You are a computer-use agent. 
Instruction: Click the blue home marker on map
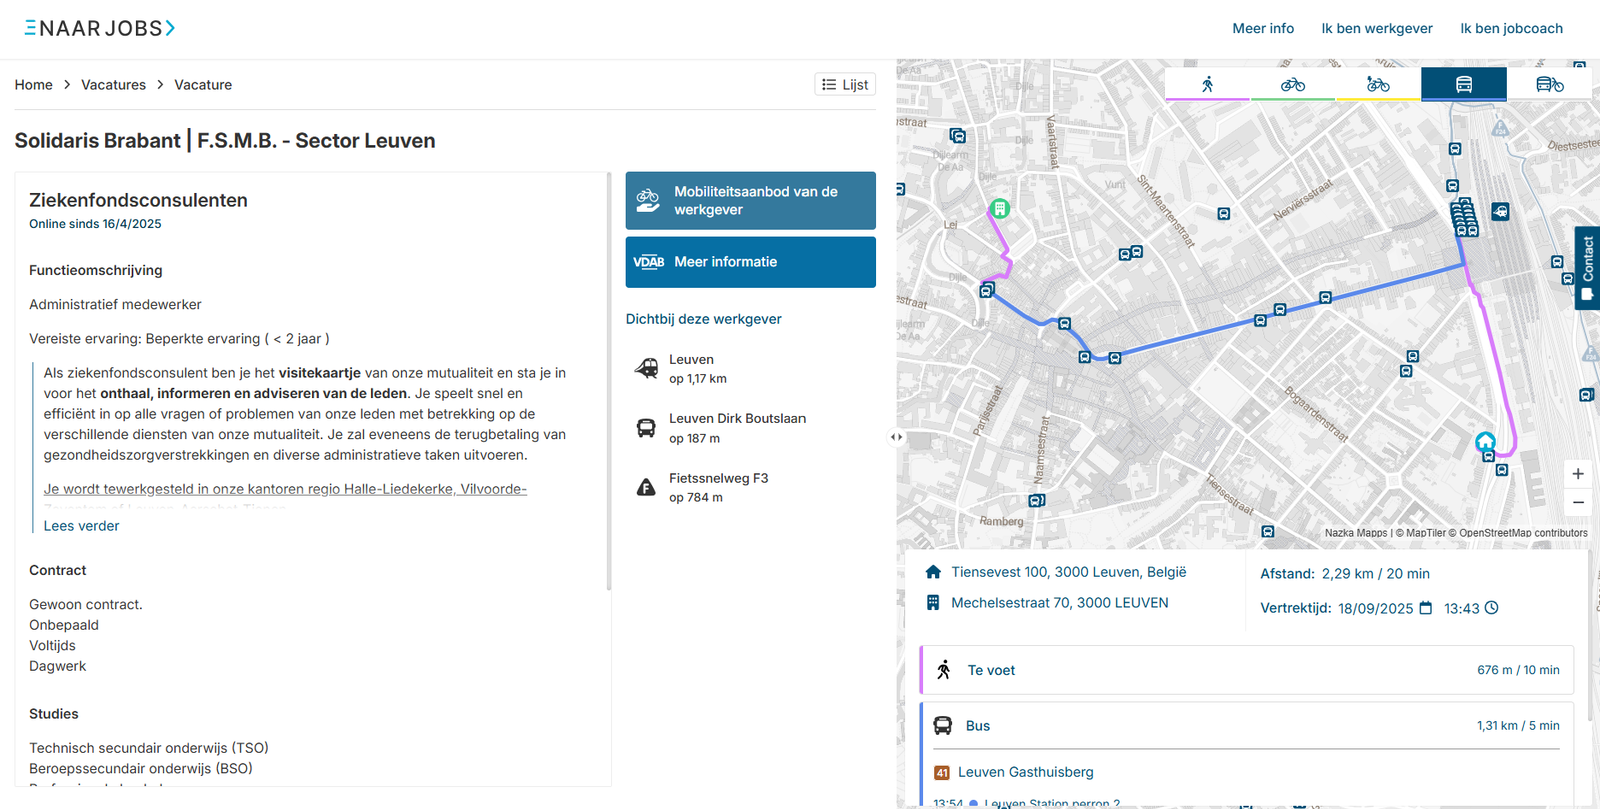pos(1485,441)
